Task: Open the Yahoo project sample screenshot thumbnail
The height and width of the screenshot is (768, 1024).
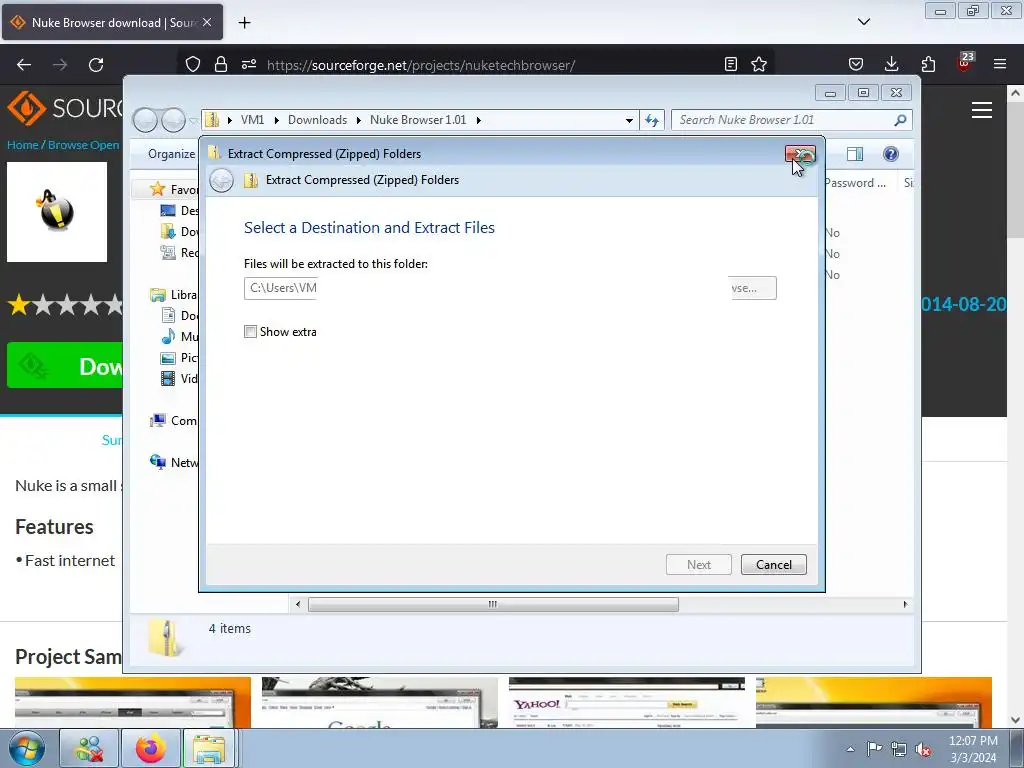Action: coord(627,703)
